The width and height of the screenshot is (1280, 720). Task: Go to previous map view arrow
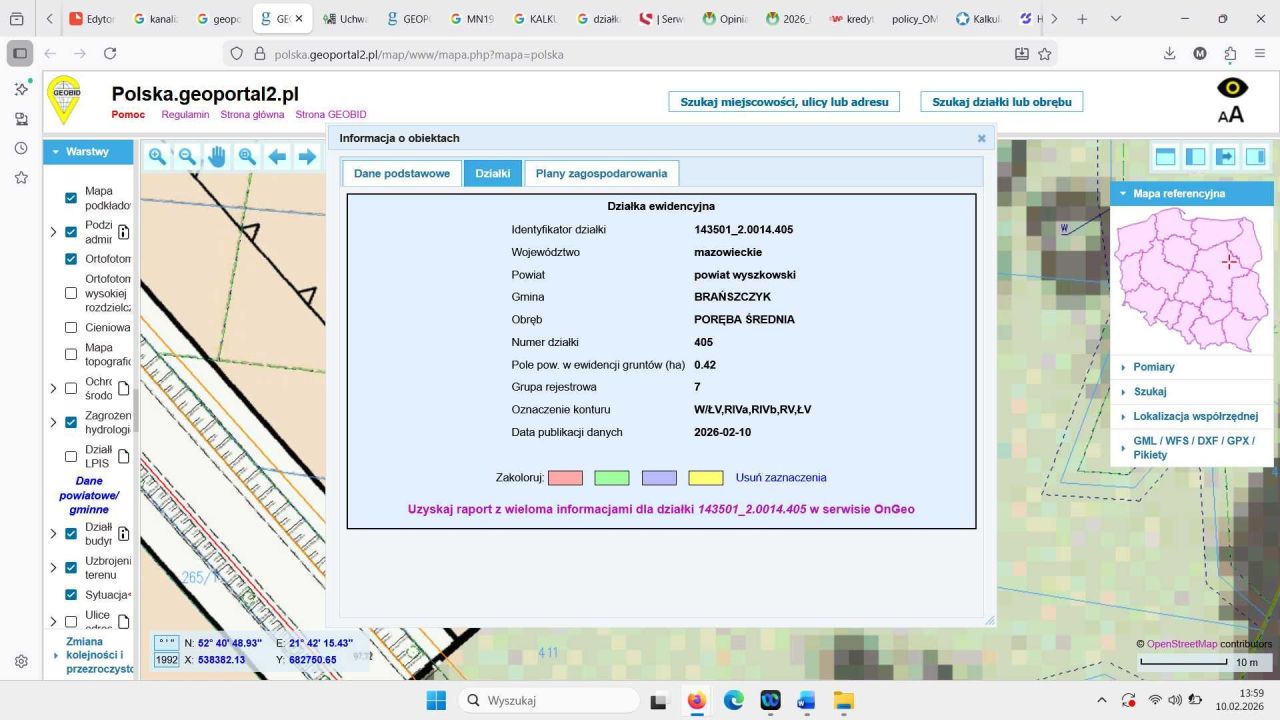[277, 156]
